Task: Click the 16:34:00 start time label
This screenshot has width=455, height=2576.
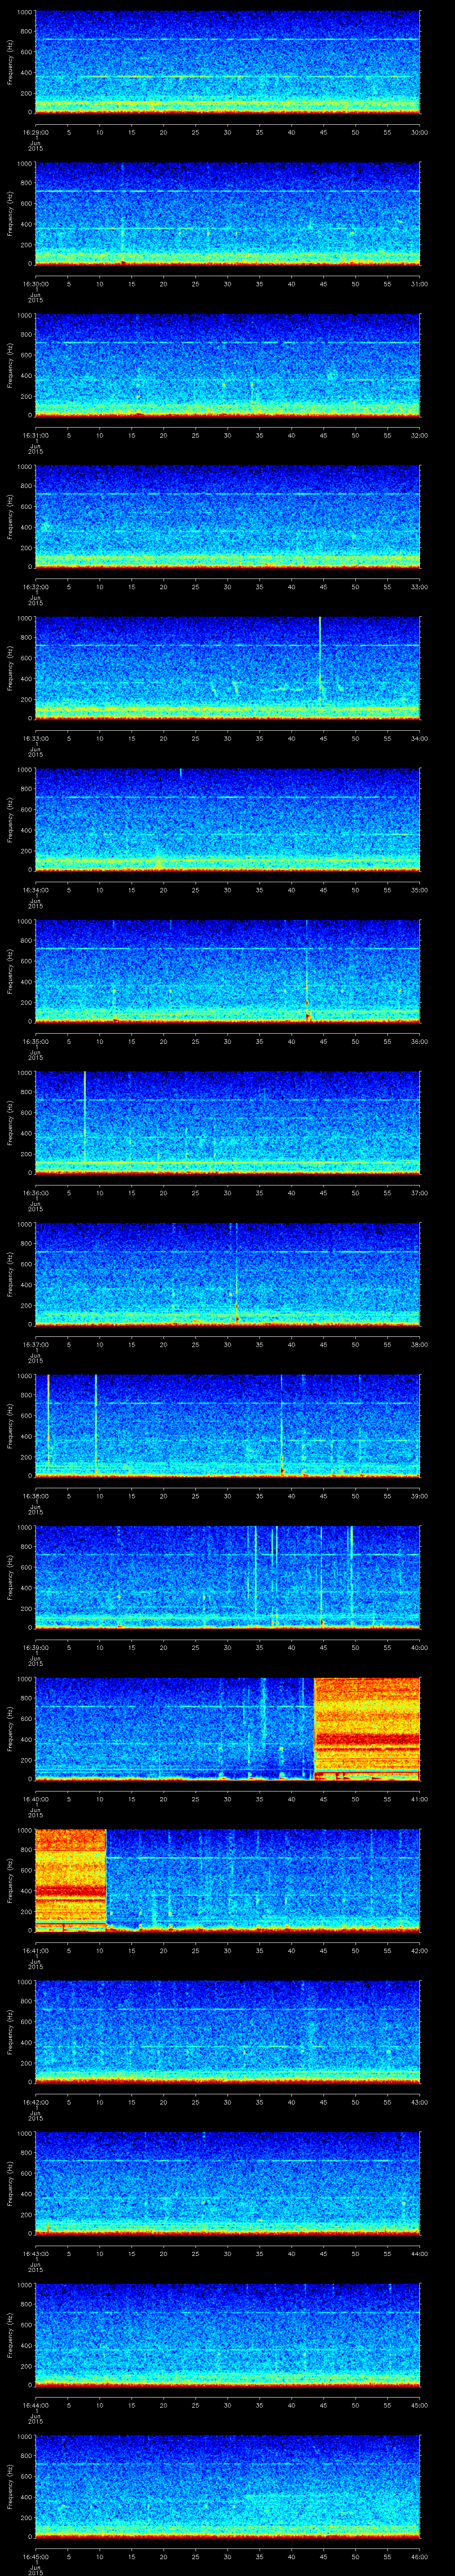Action: (35, 890)
